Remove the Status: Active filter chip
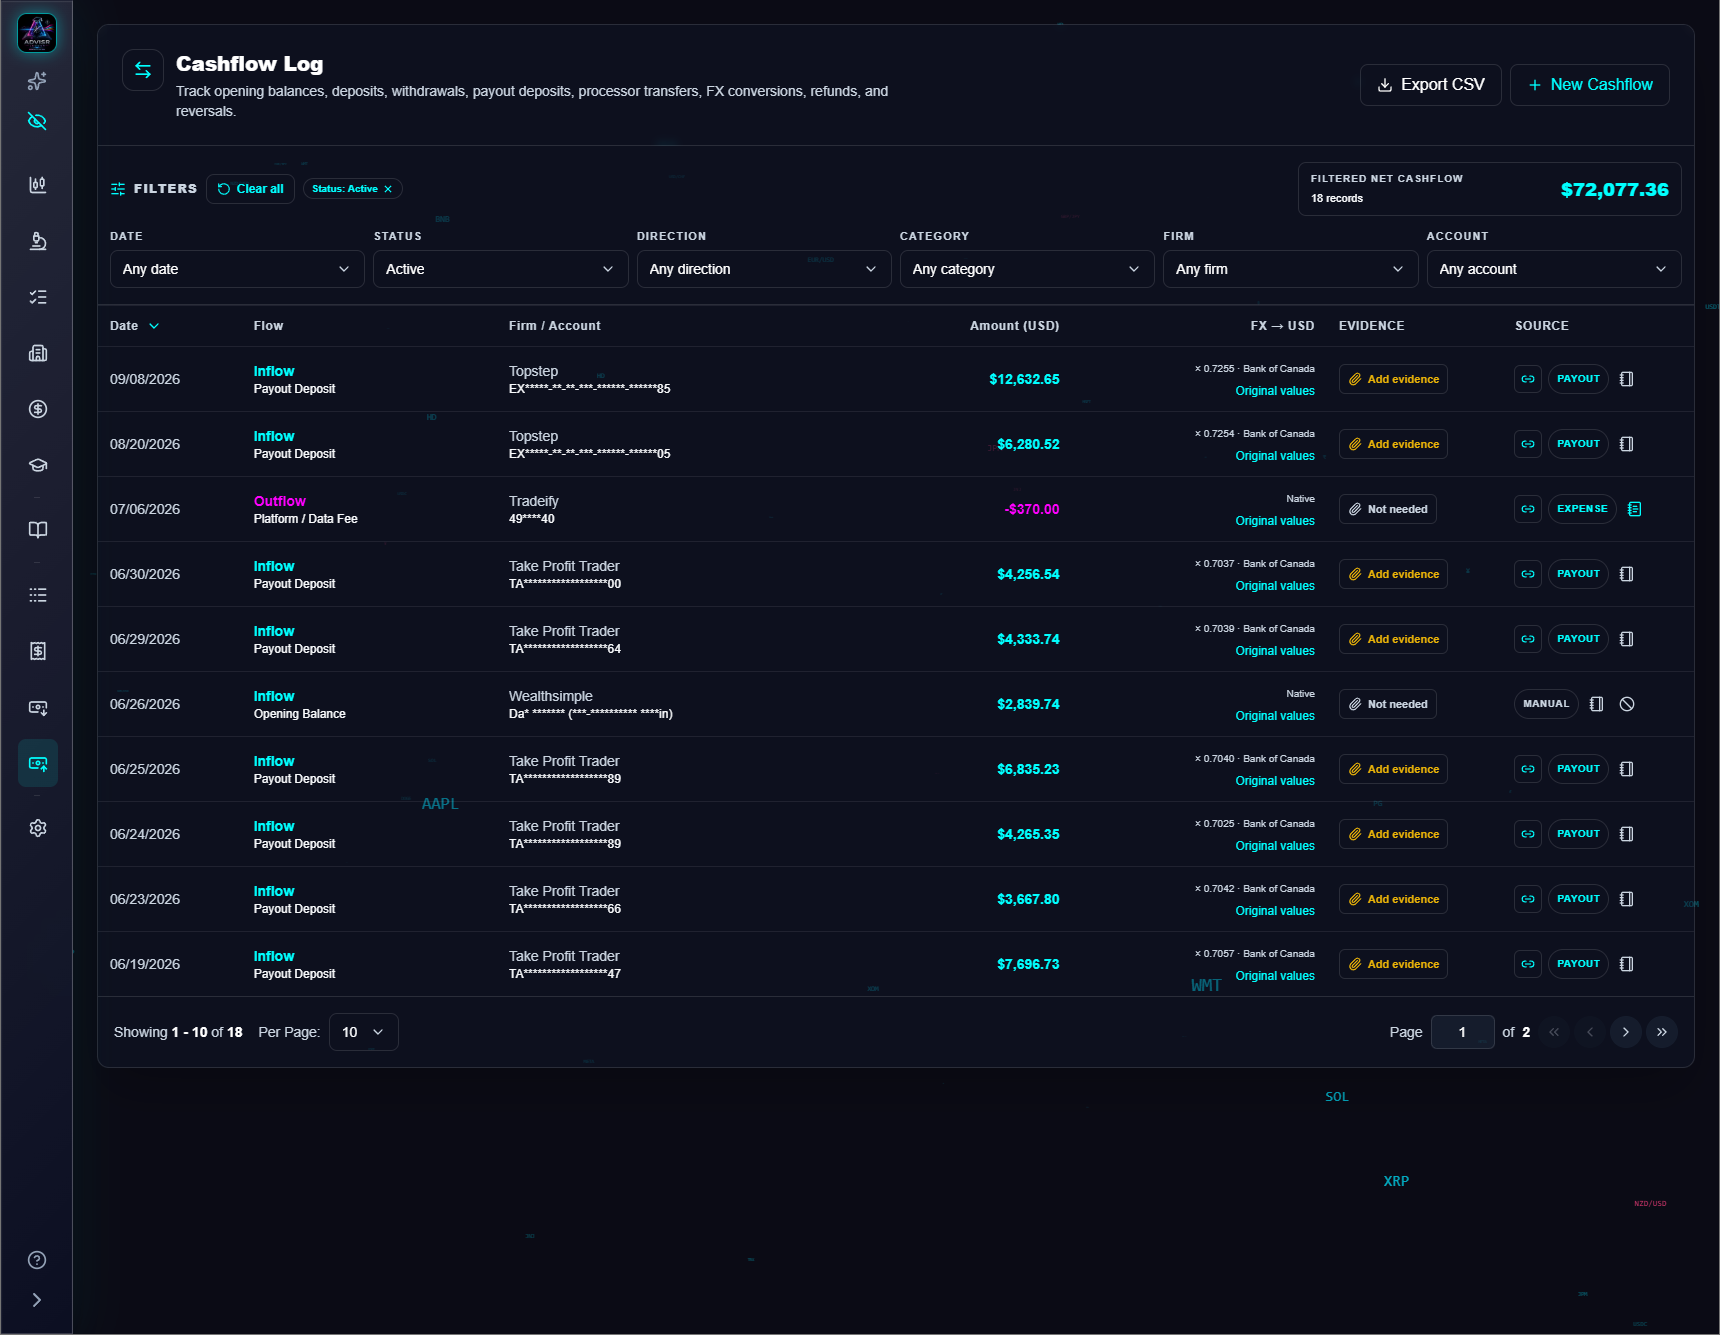Screen dimensions: 1720x1335 pyautogui.click(x=388, y=189)
